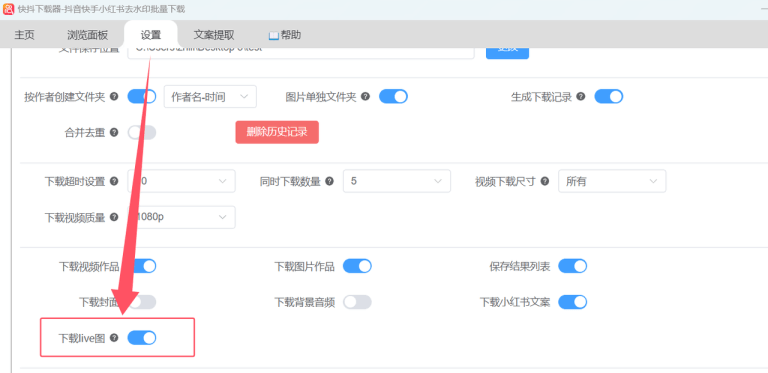This screenshot has width=768, height=373.
Task: Disable 下载live图 switch
Action: tap(142, 338)
